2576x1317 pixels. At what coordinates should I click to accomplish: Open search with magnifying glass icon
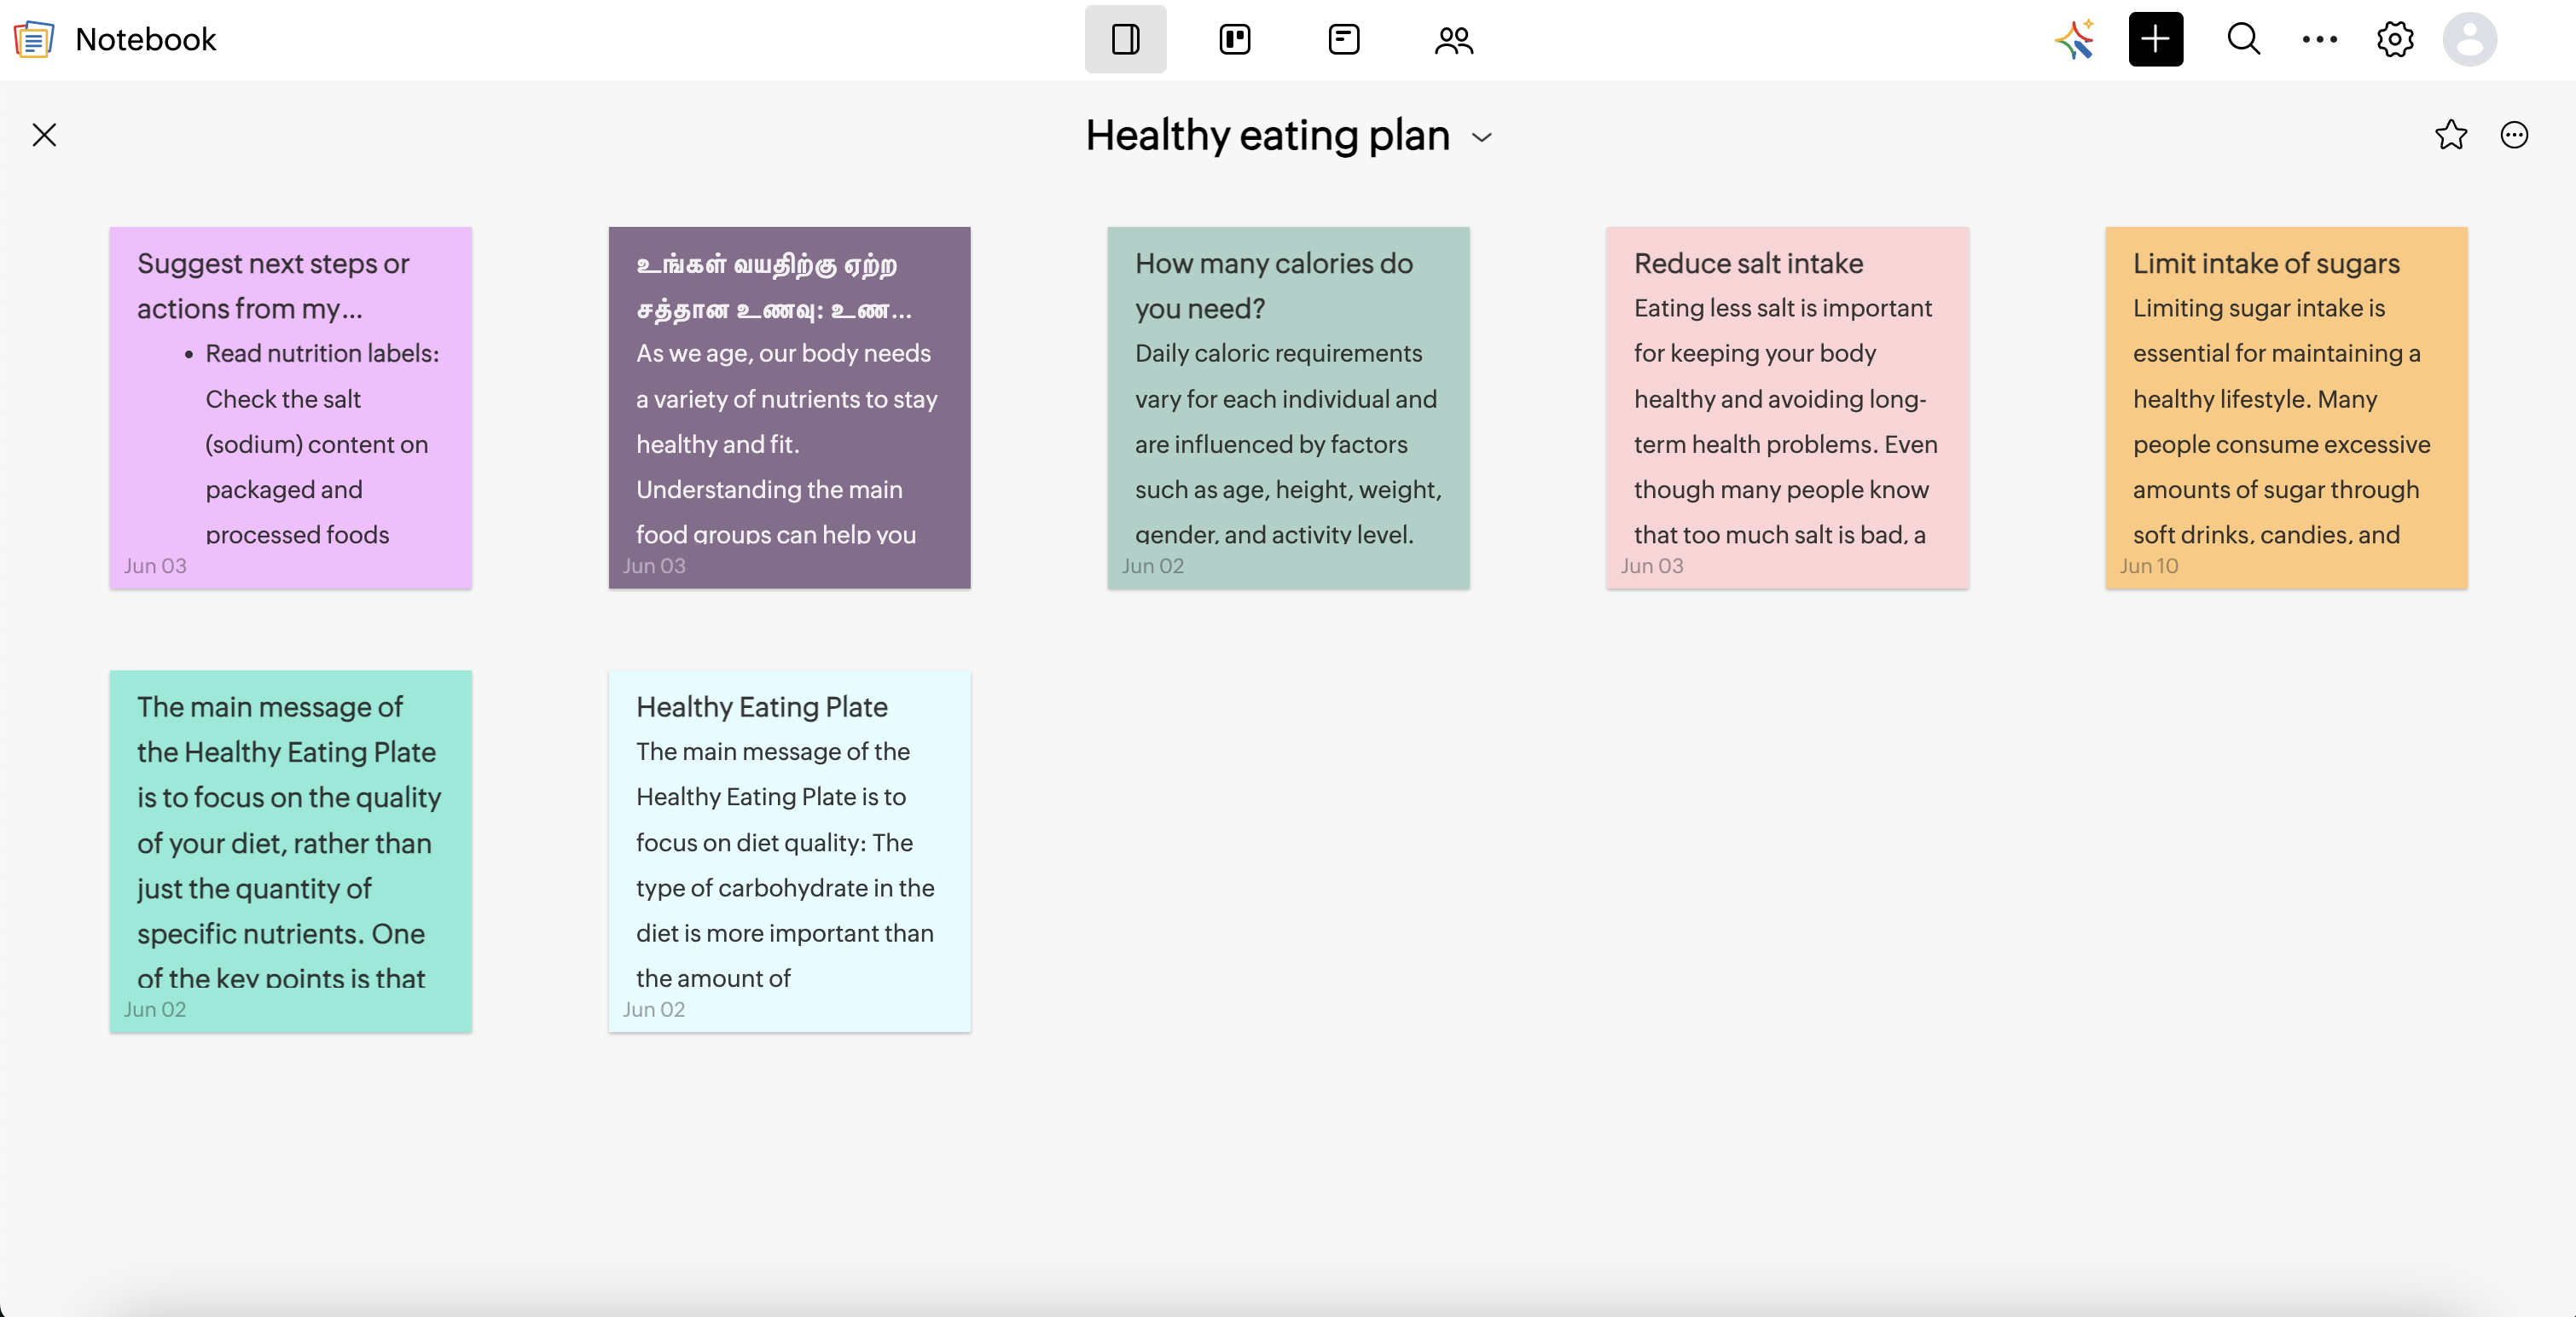coord(2243,39)
